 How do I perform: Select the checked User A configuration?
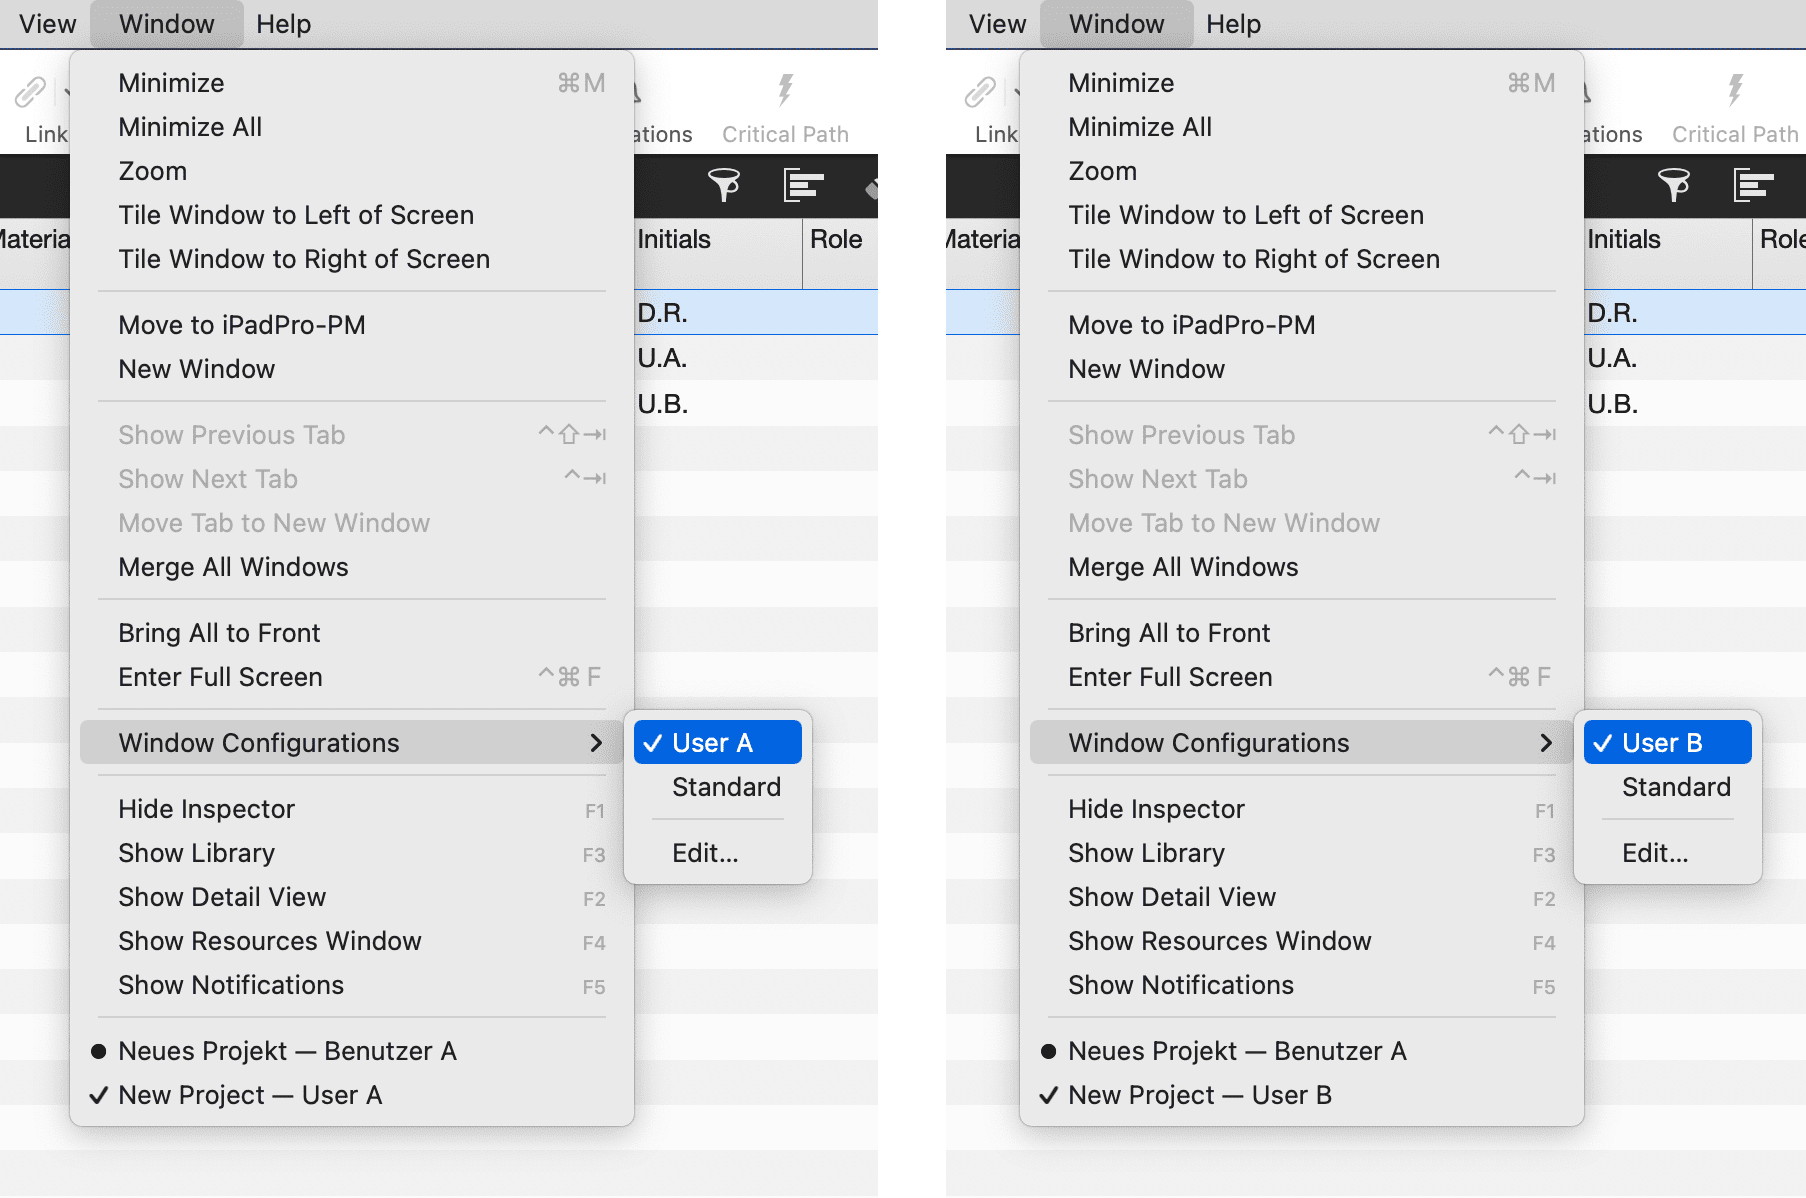coord(717,742)
